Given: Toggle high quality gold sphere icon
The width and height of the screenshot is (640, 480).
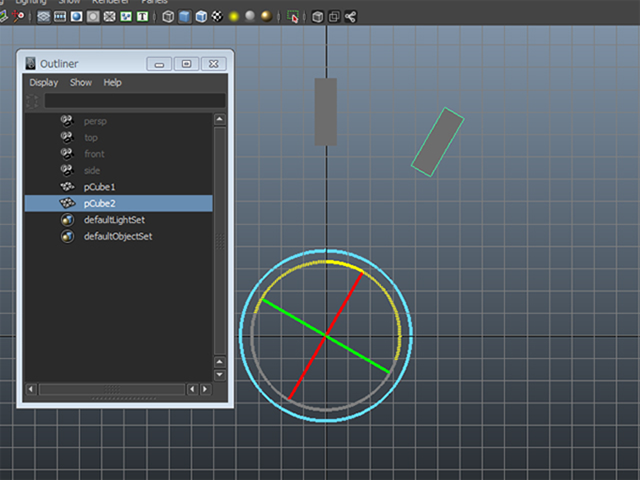Looking at the screenshot, I should pos(267,16).
